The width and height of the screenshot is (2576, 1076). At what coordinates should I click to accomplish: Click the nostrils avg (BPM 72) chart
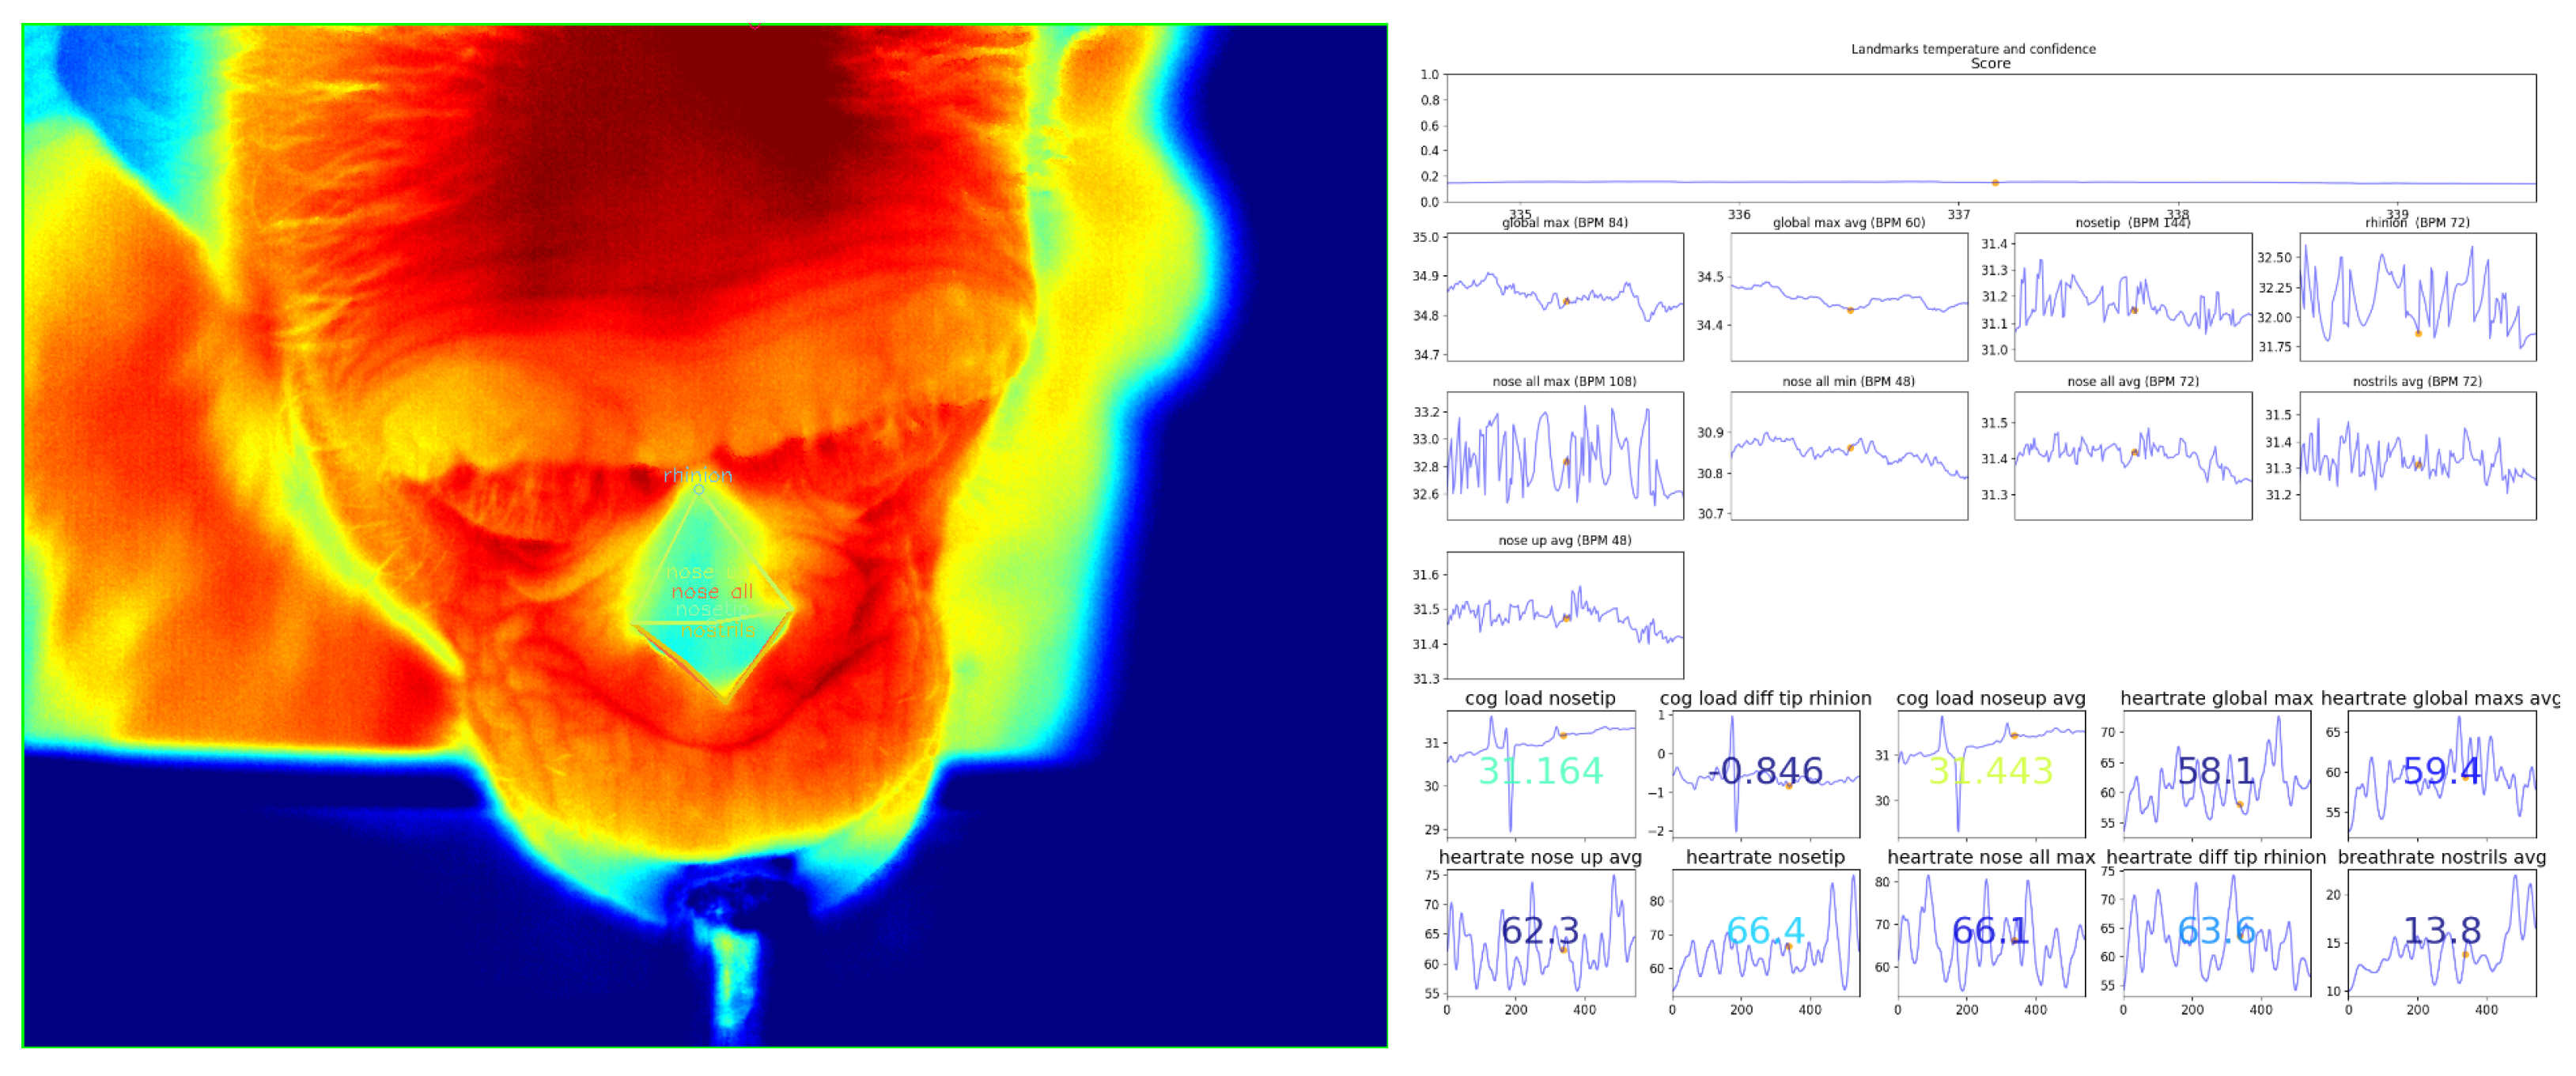click(2417, 456)
